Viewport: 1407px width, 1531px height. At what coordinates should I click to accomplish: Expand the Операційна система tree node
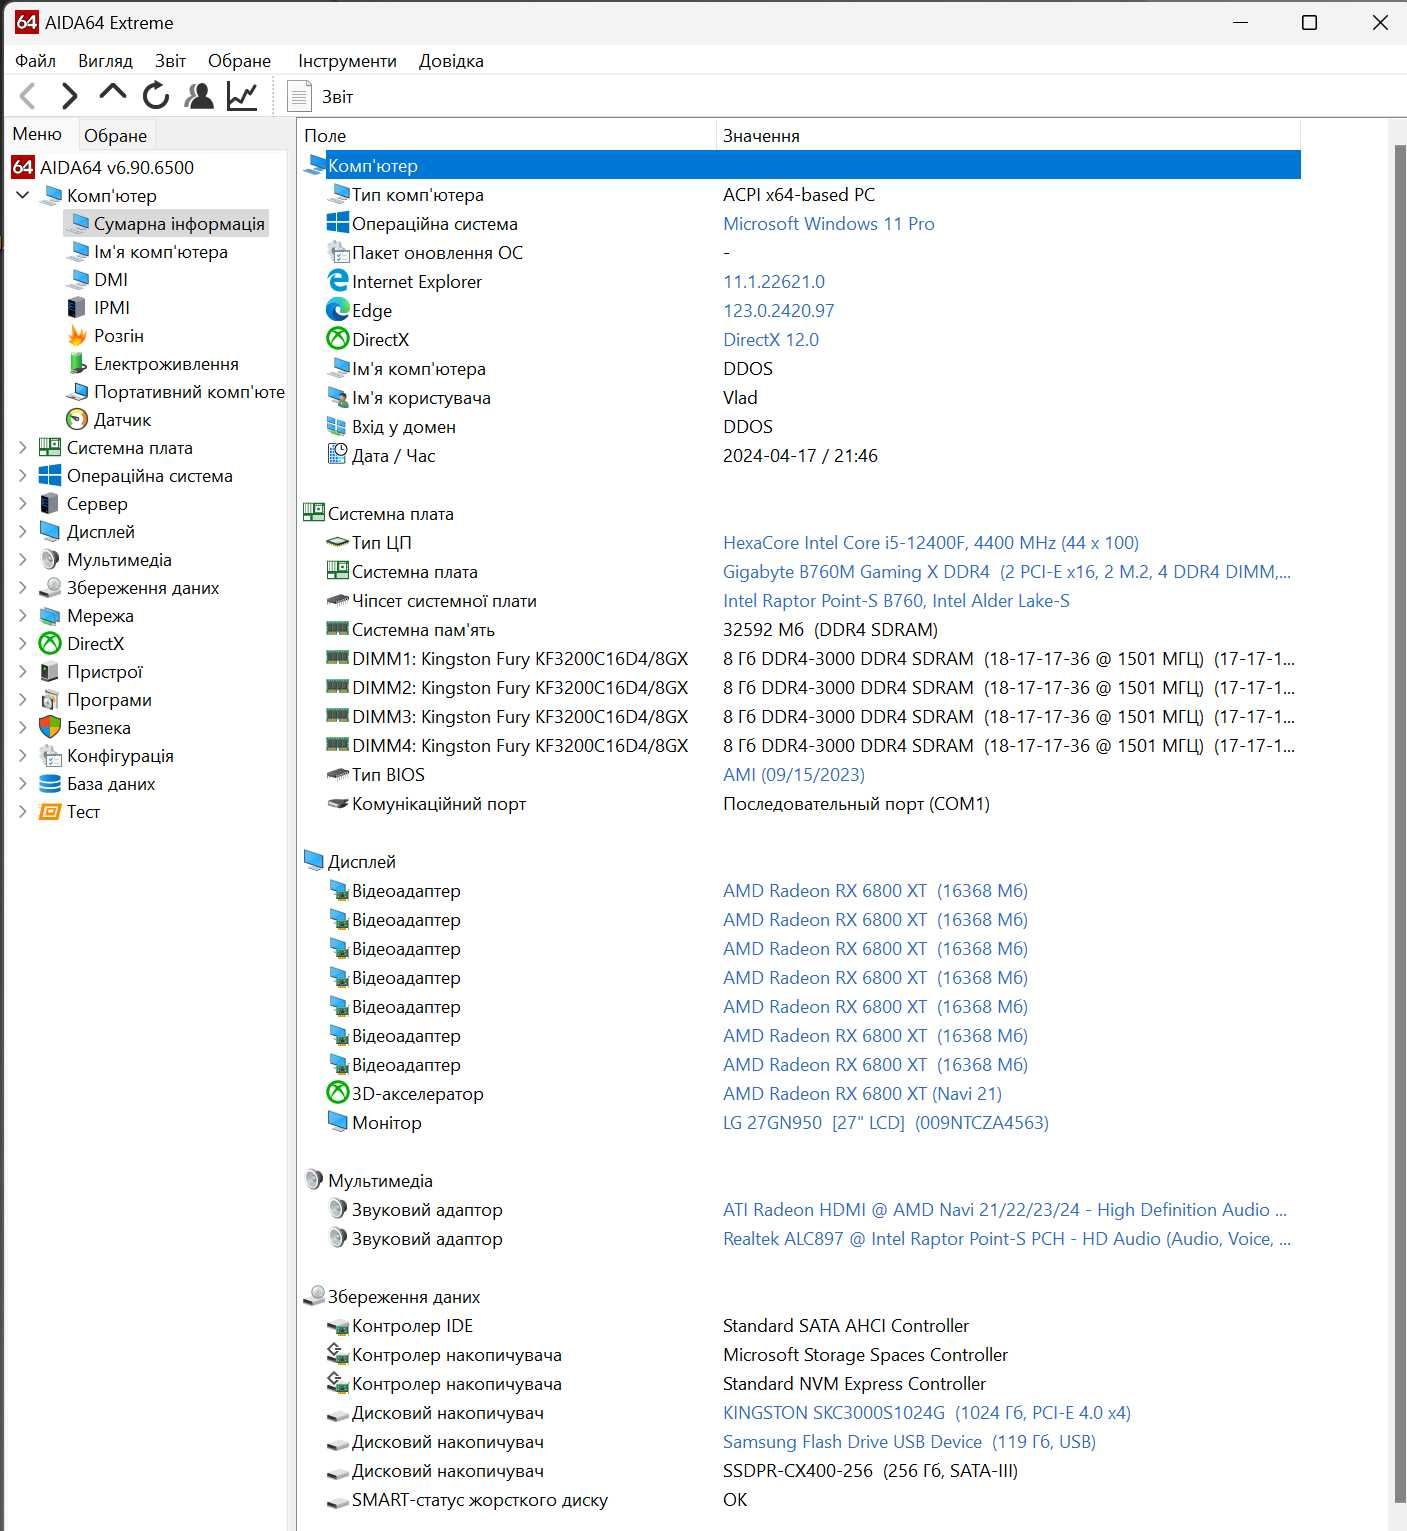coord(23,475)
